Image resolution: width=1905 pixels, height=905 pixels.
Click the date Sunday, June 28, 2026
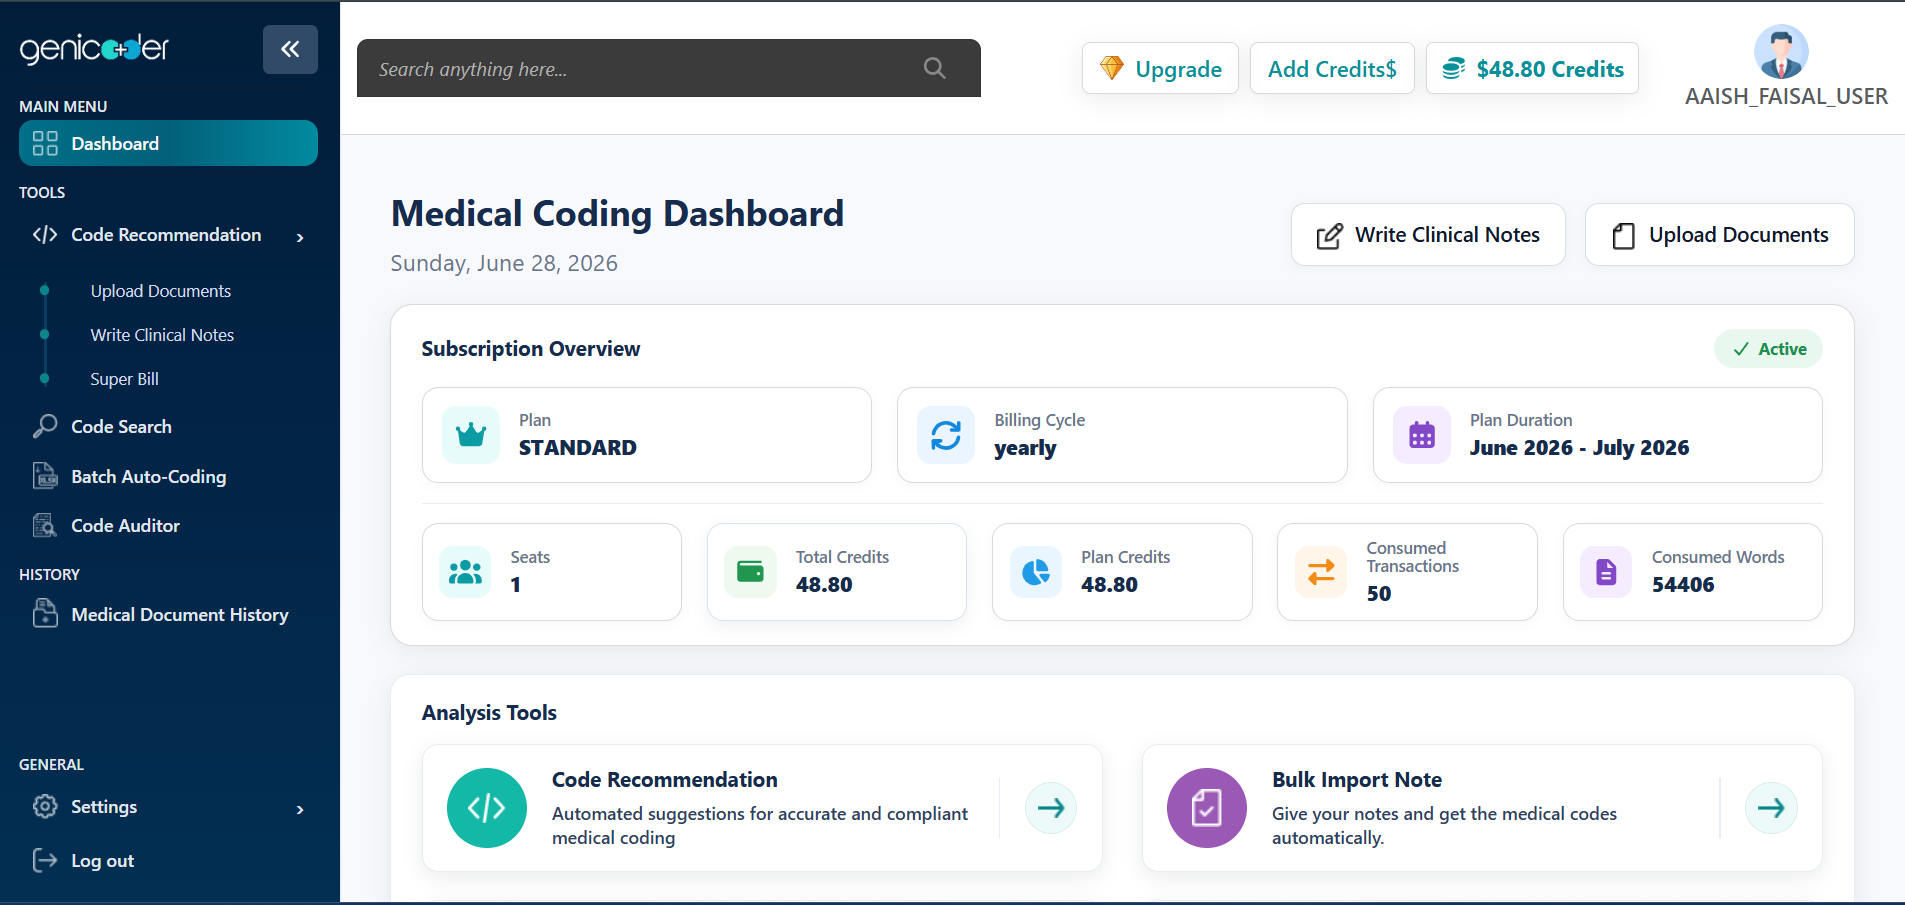click(x=504, y=263)
